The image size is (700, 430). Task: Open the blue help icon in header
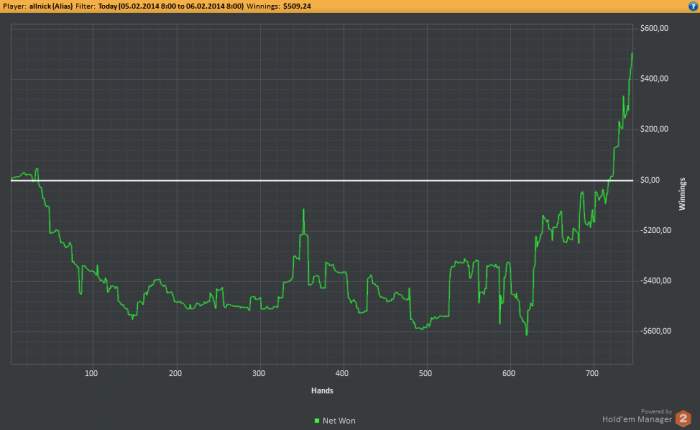click(x=693, y=6)
